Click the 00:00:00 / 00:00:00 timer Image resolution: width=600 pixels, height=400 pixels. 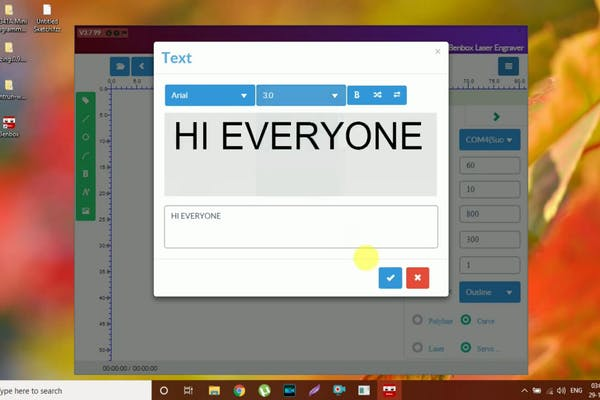point(130,368)
